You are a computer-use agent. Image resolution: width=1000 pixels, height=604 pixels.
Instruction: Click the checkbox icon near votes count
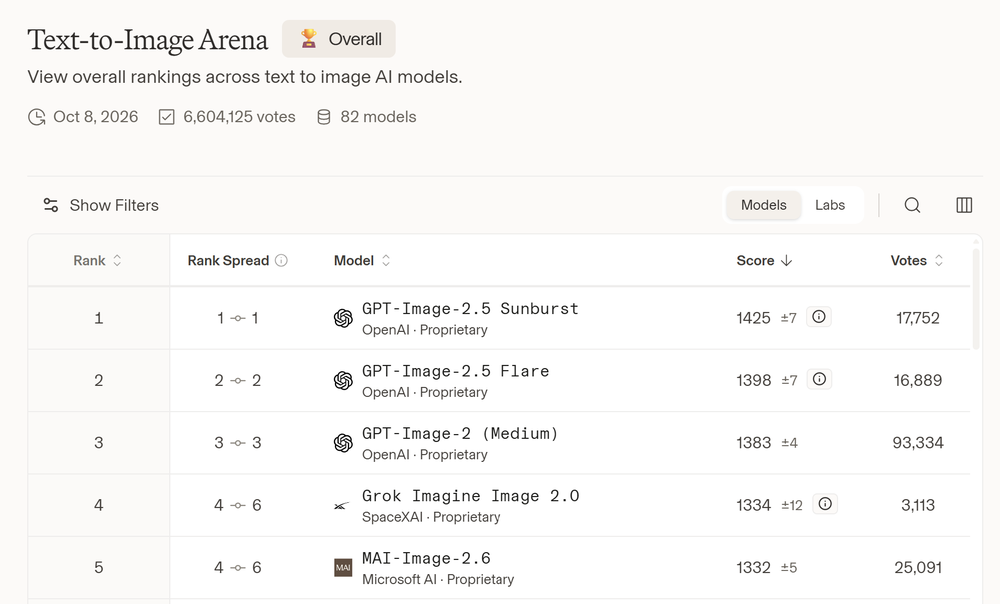tap(166, 117)
